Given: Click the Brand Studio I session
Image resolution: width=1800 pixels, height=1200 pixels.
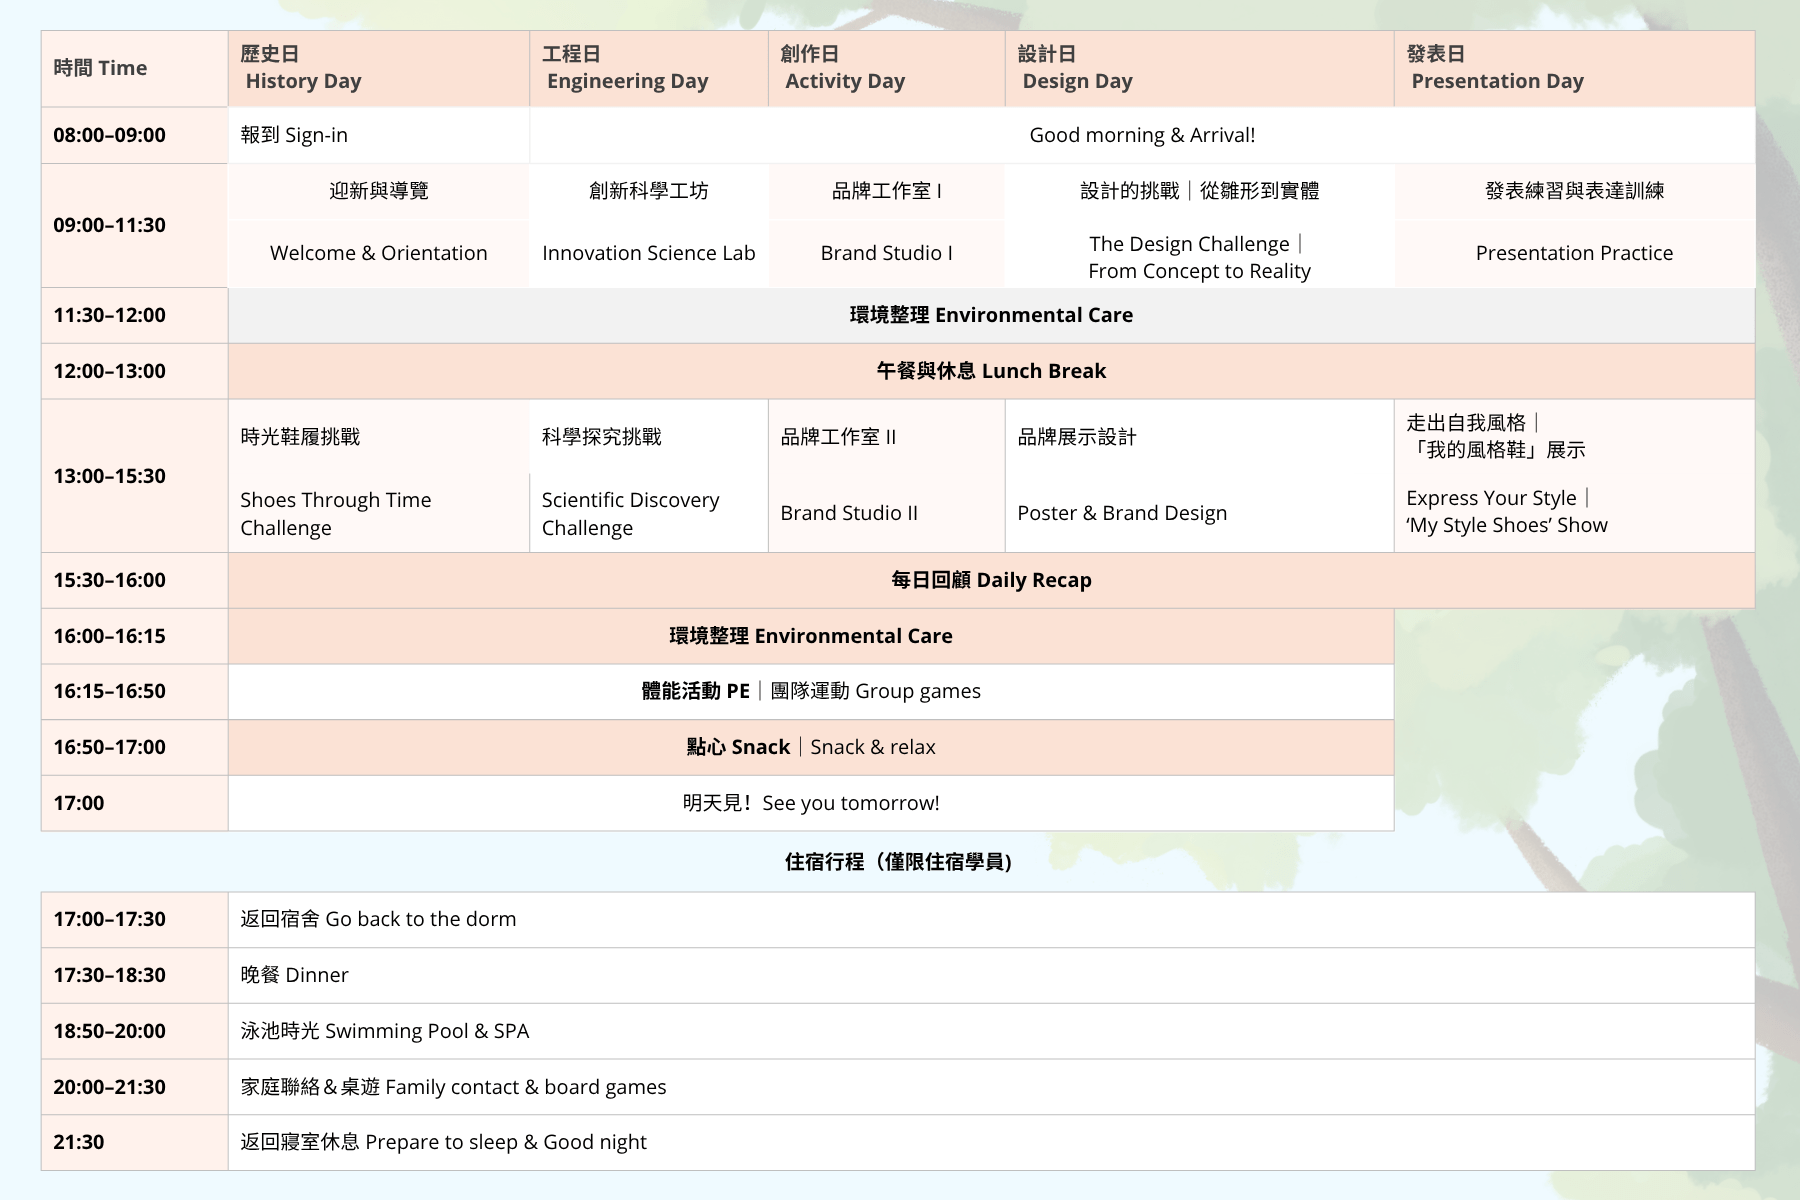Looking at the screenshot, I should coord(886,253).
